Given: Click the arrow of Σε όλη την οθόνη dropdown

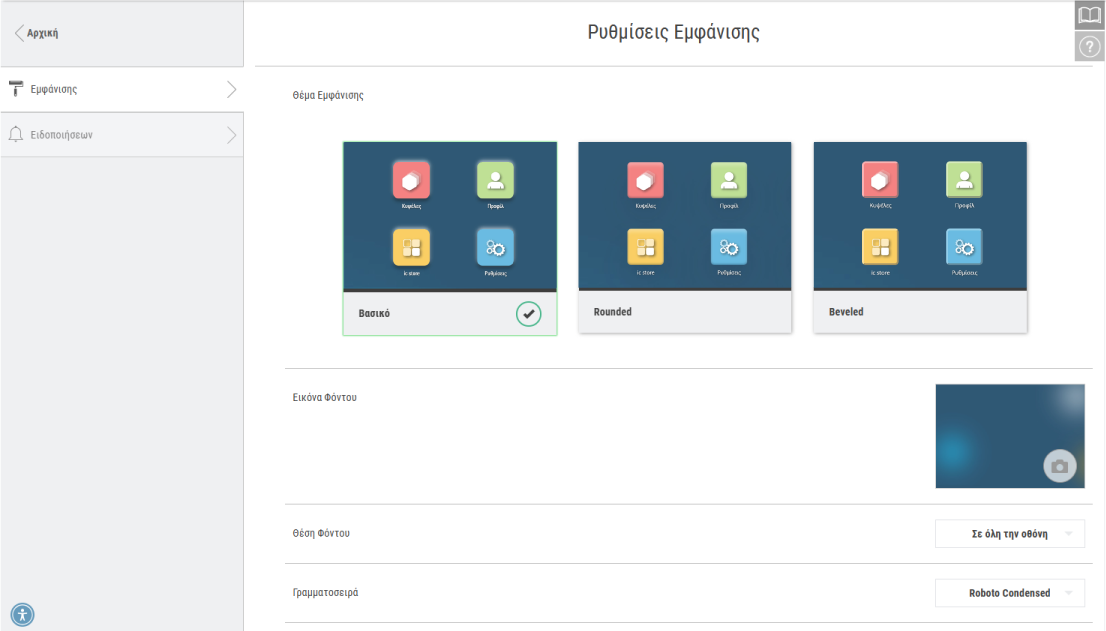Looking at the screenshot, I should tap(1069, 534).
